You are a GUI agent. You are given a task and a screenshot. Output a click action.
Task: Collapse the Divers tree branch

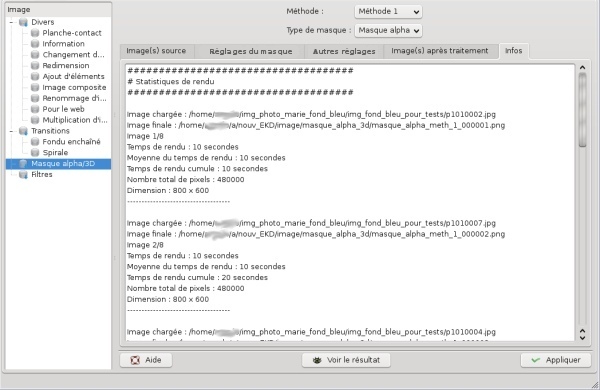11,22
